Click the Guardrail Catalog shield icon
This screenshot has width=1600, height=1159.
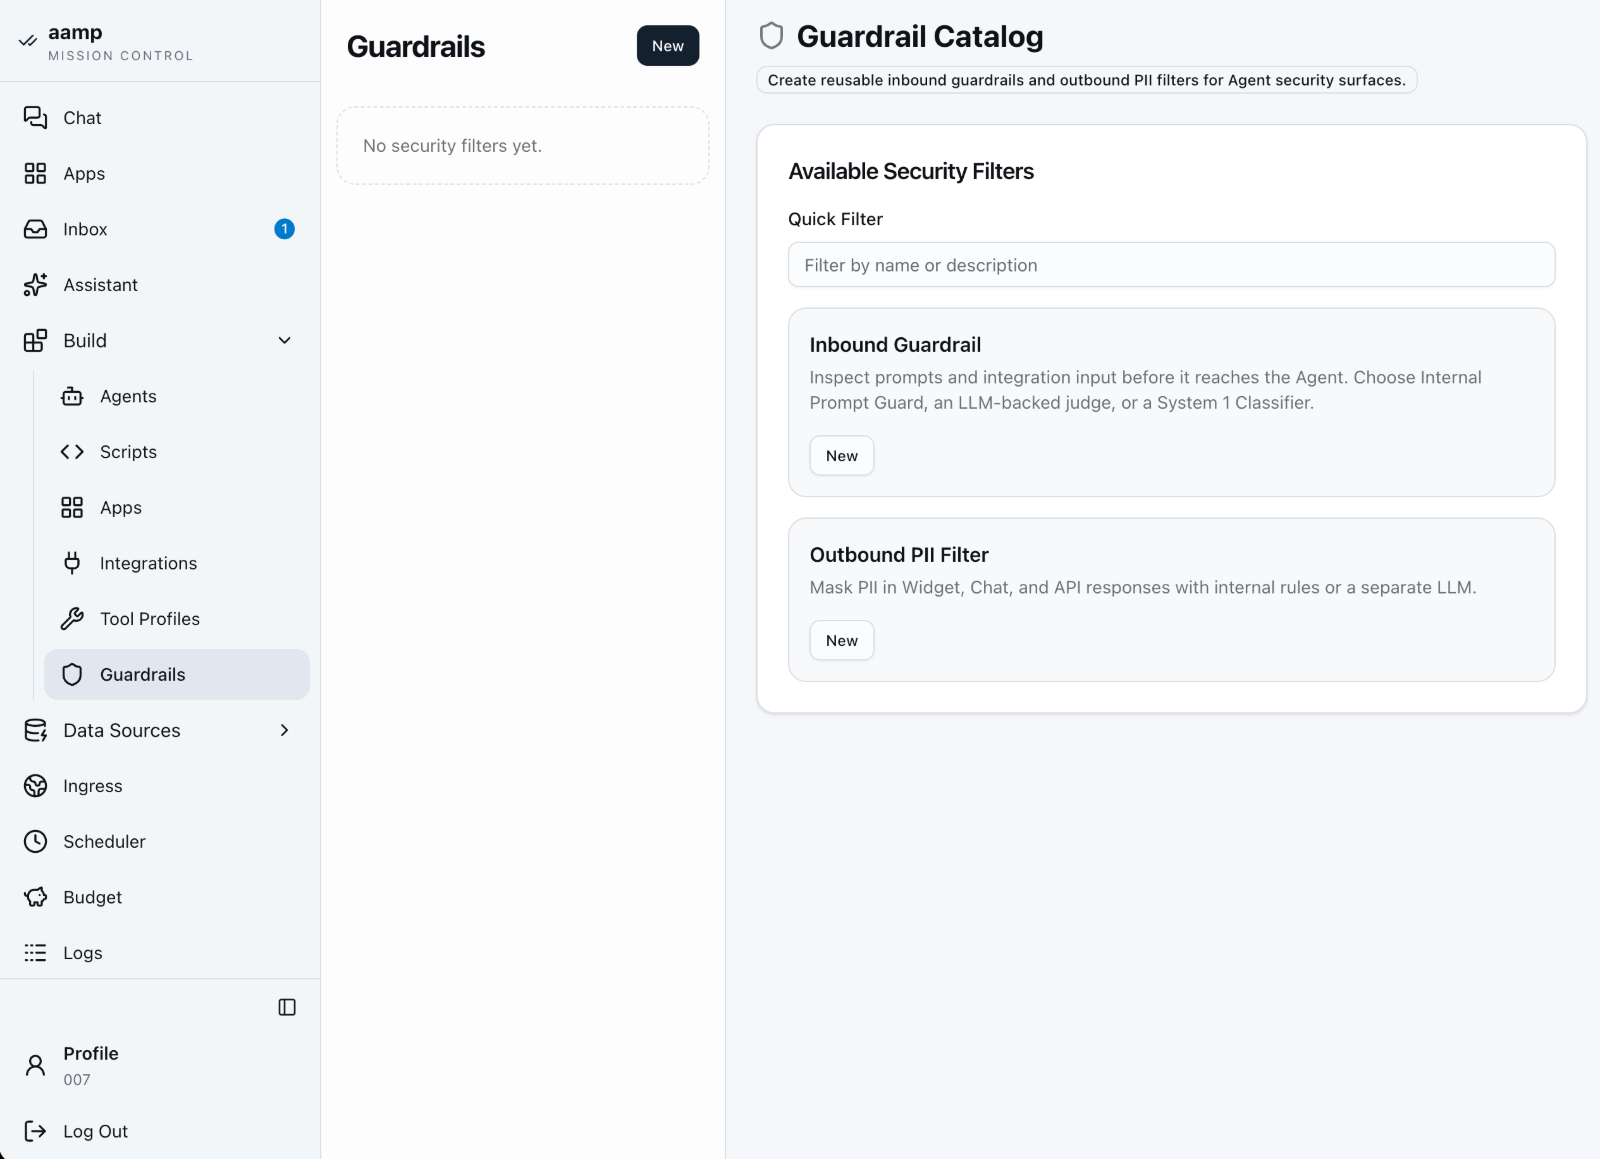point(771,36)
